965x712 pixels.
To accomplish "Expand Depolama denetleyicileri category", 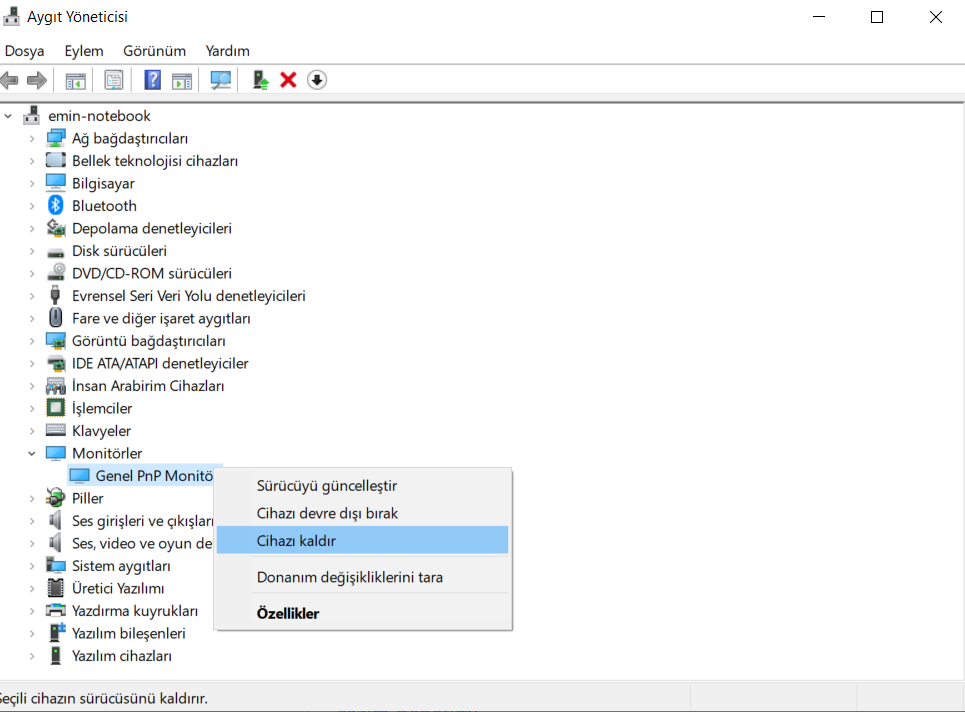I will (32, 228).
